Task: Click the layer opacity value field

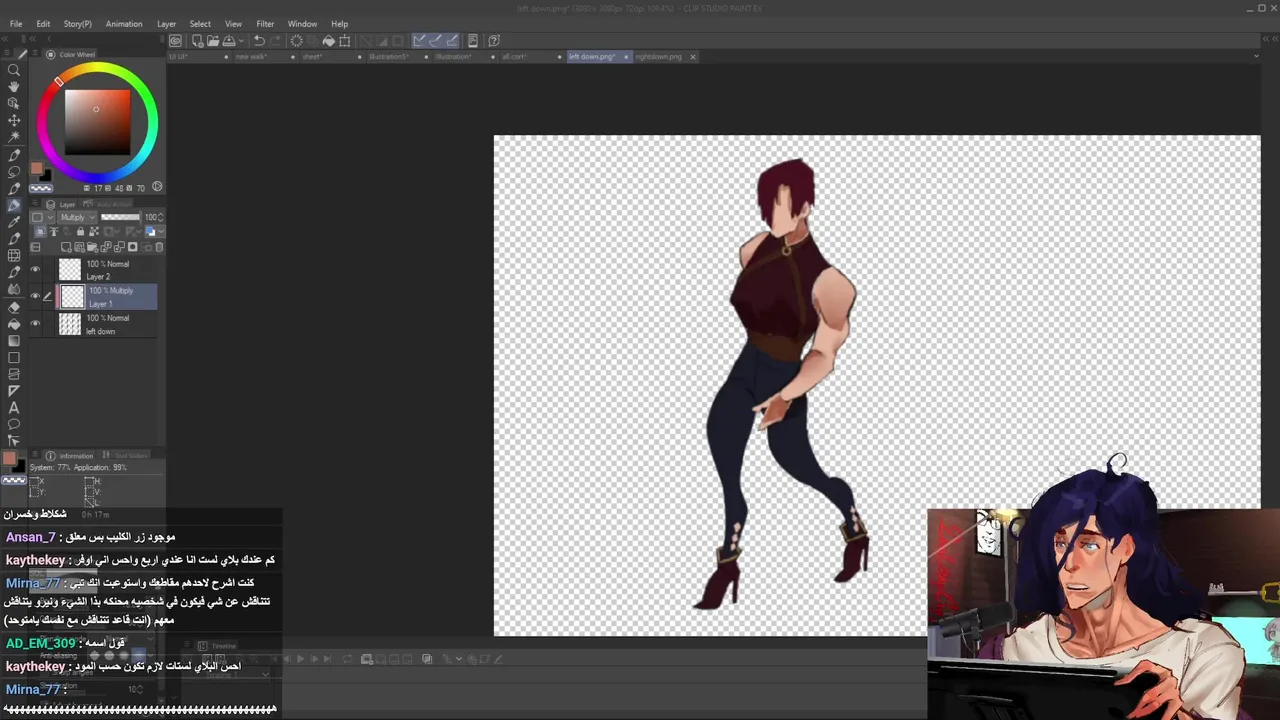Action: 151,217
